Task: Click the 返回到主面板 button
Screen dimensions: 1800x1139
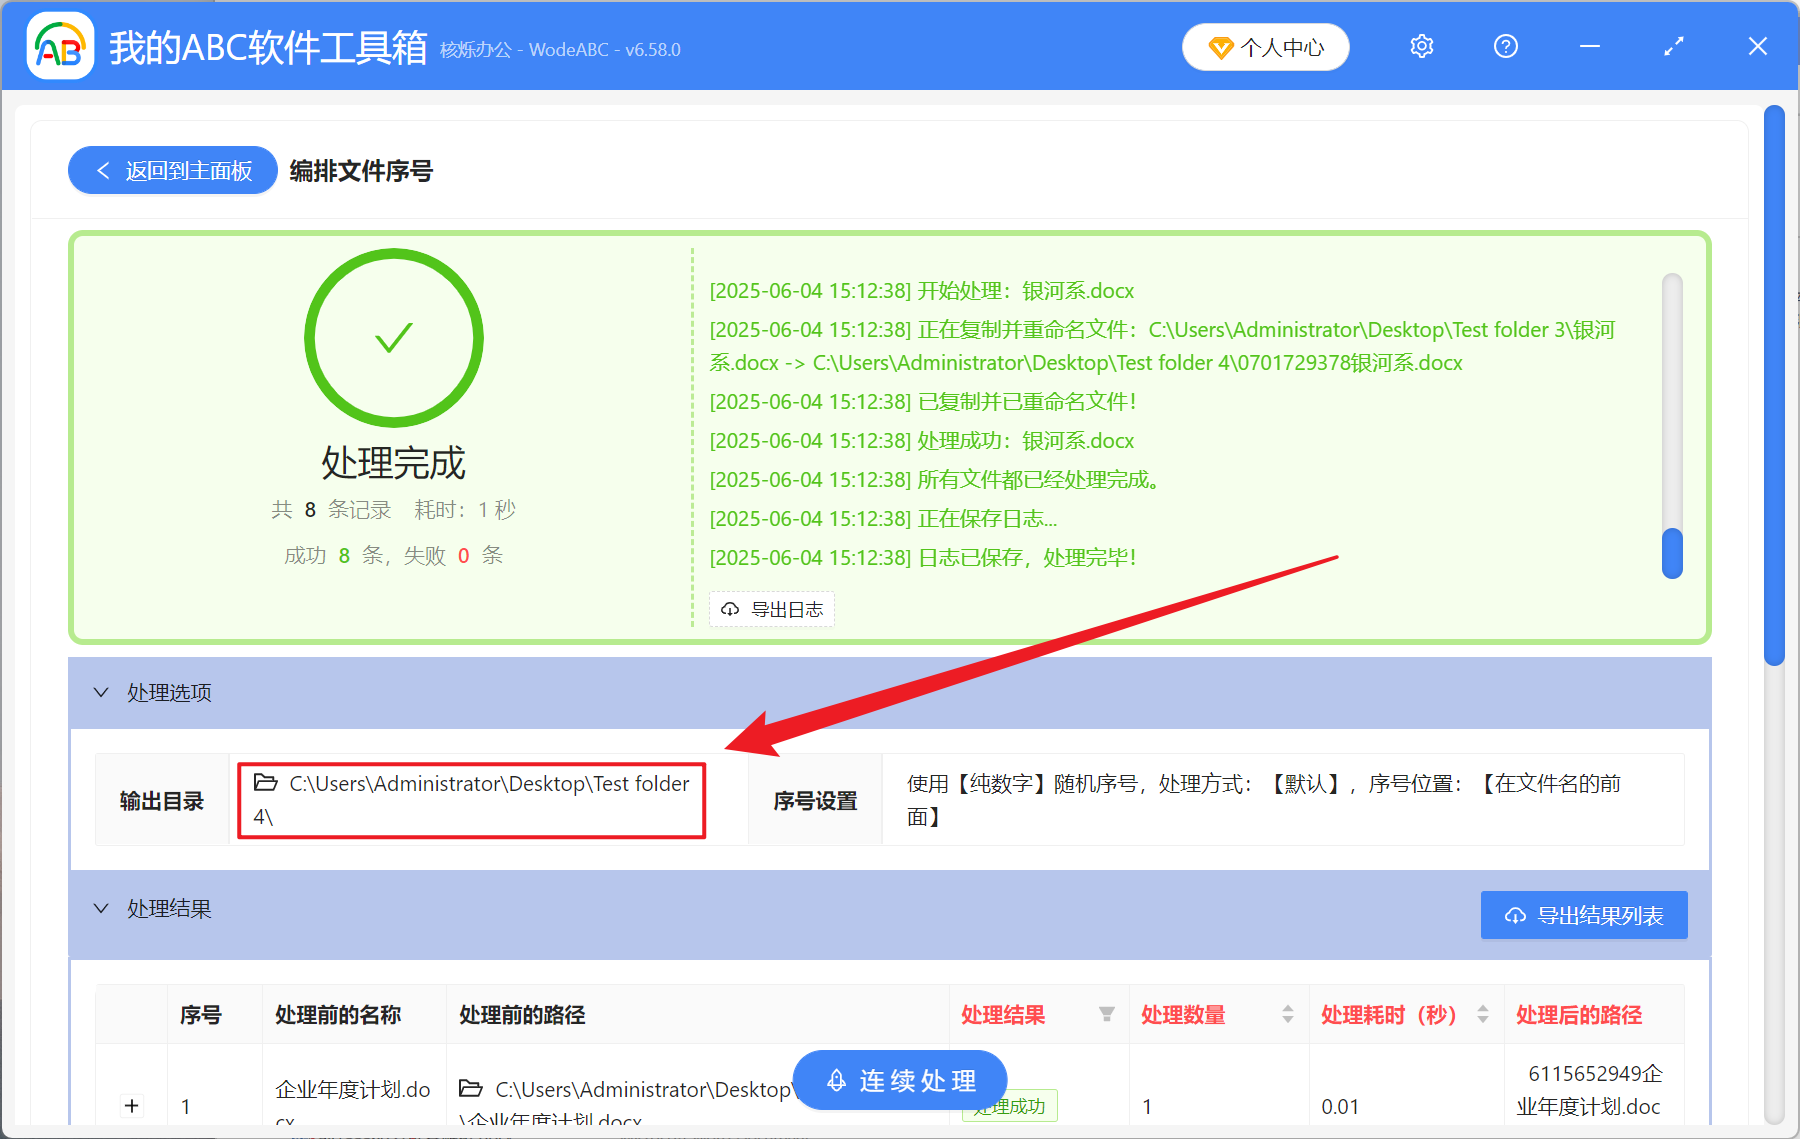Action: (172, 170)
